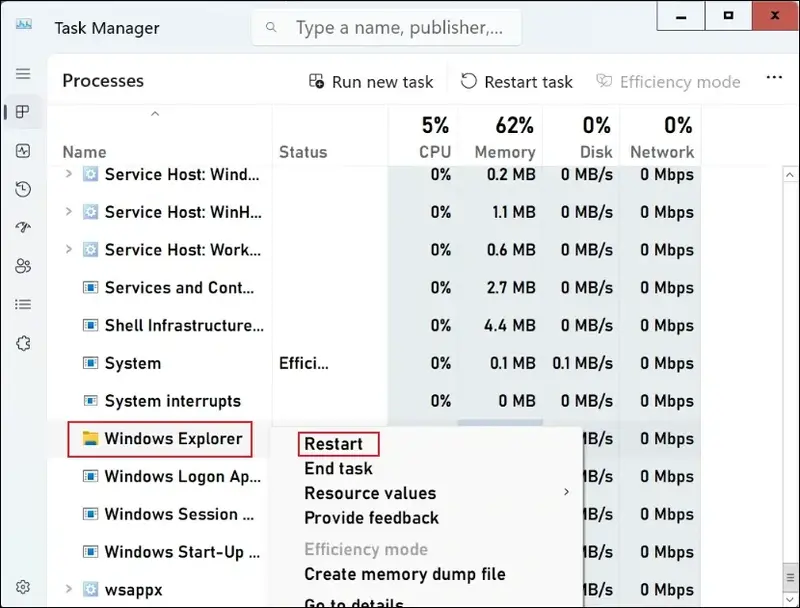The height and width of the screenshot is (608, 800).
Task: Open Task Manager settings gear
Action: [x=23, y=587]
